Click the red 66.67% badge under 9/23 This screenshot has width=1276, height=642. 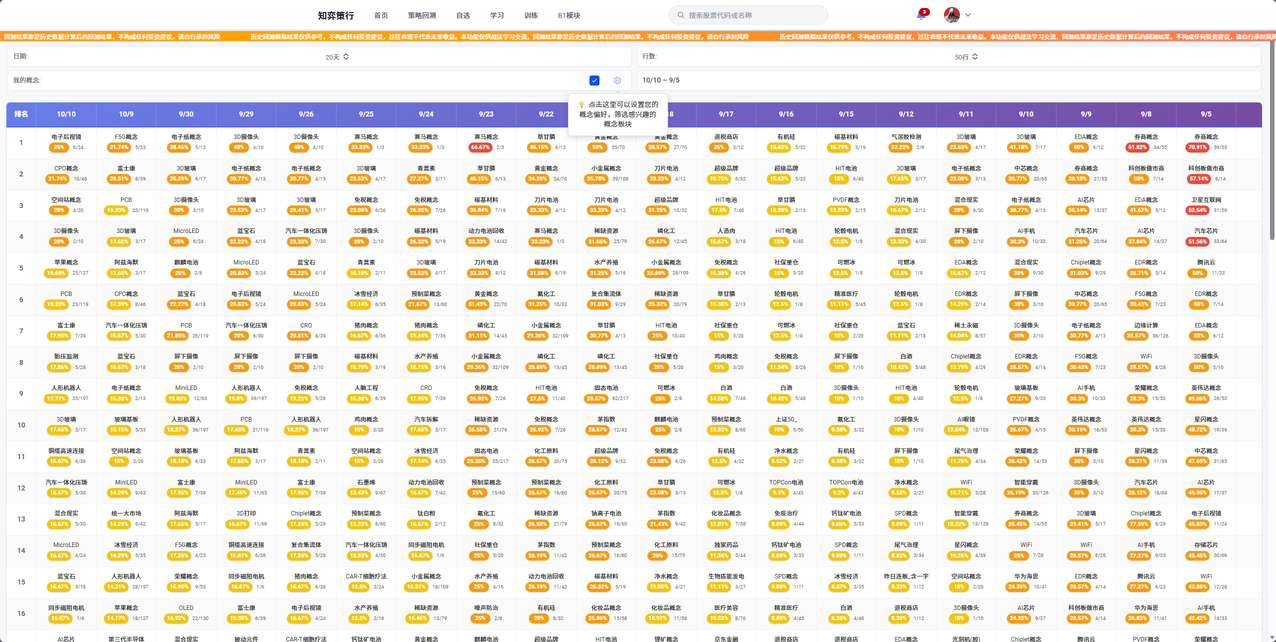tap(480, 147)
